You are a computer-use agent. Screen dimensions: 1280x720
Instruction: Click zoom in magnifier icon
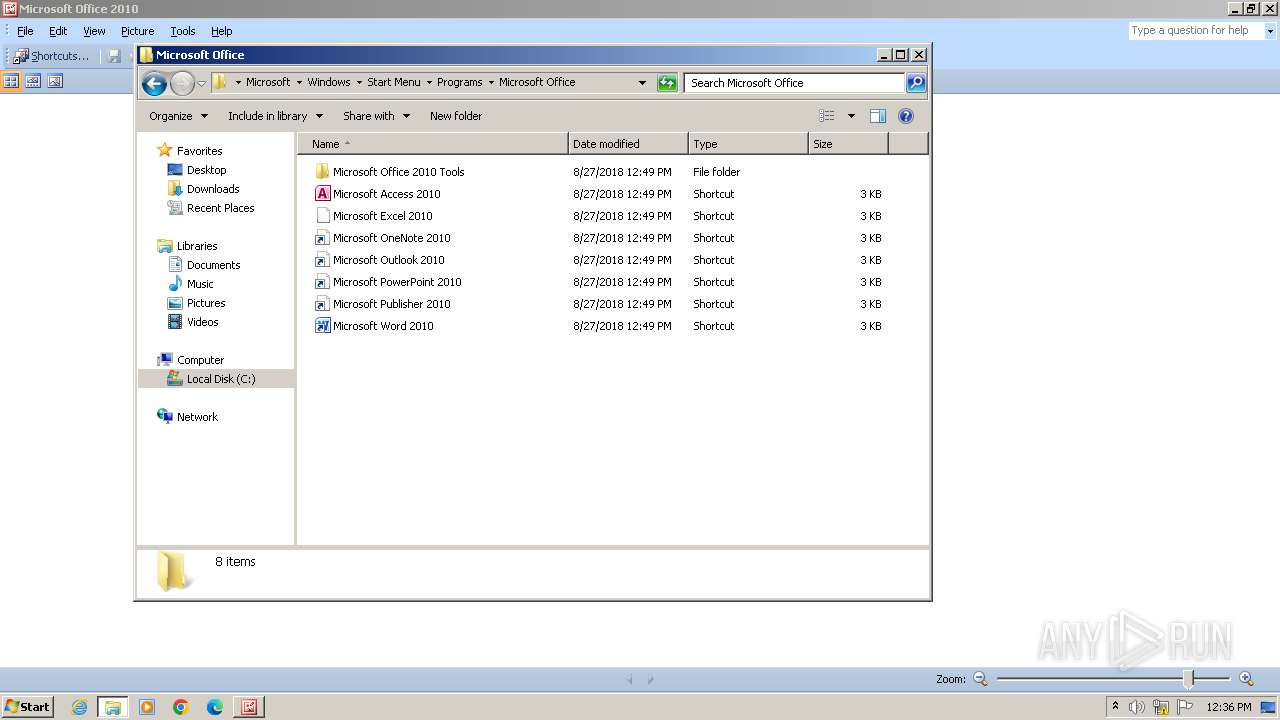point(1246,679)
